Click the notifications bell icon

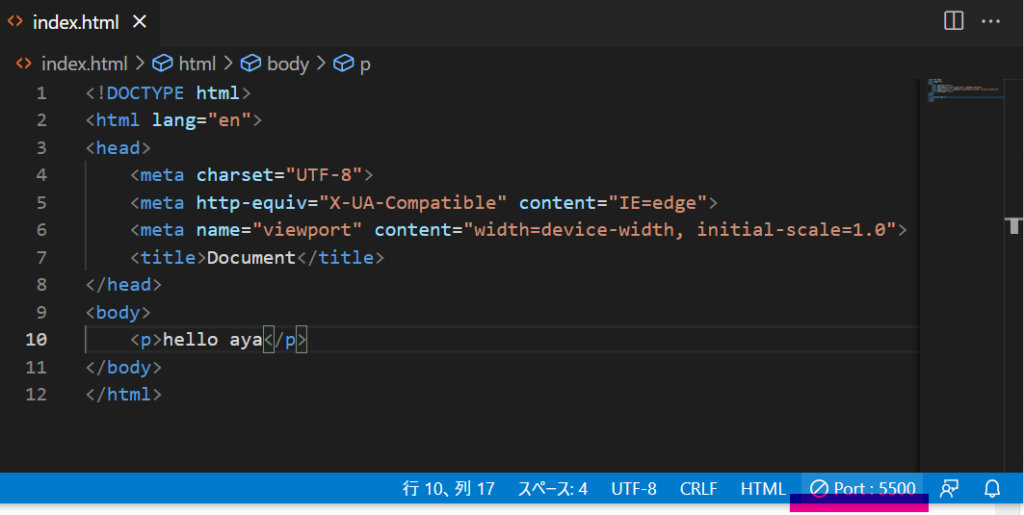(992, 489)
